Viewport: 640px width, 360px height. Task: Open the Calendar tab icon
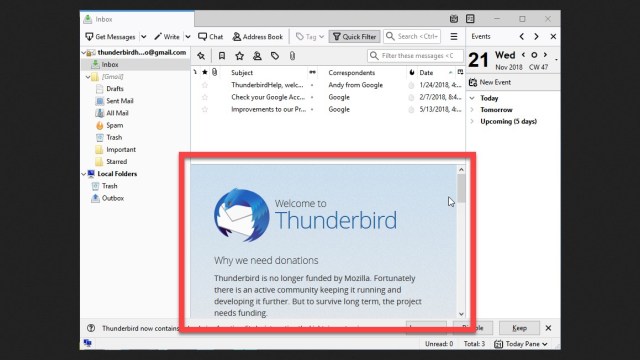click(453, 19)
